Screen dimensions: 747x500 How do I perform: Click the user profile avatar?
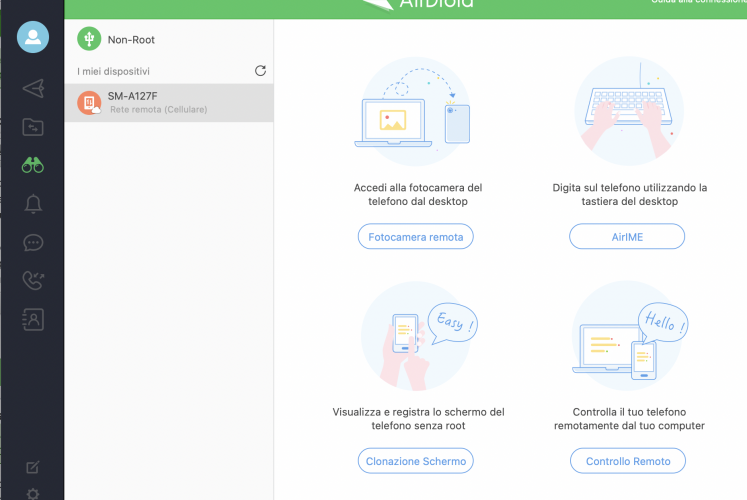[x=33, y=37]
